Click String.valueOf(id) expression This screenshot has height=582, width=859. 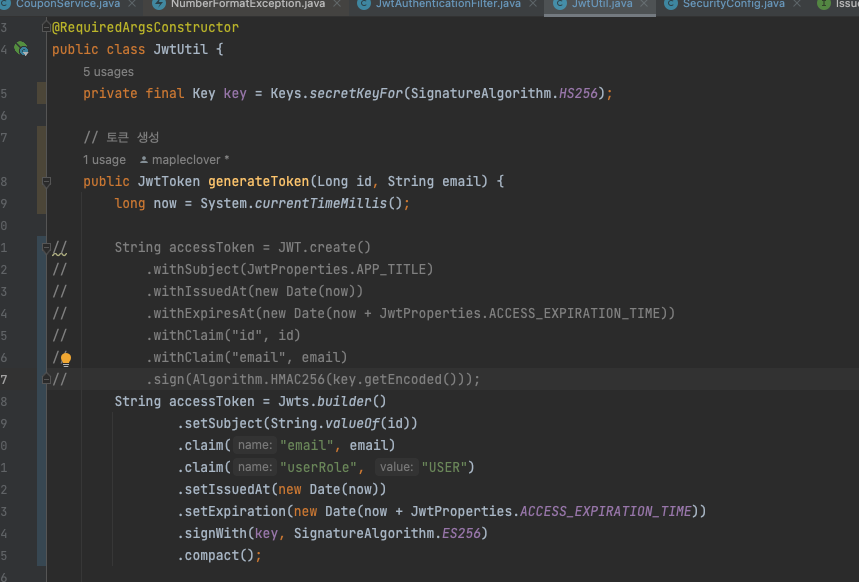pyautogui.click(x=341, y=423)
